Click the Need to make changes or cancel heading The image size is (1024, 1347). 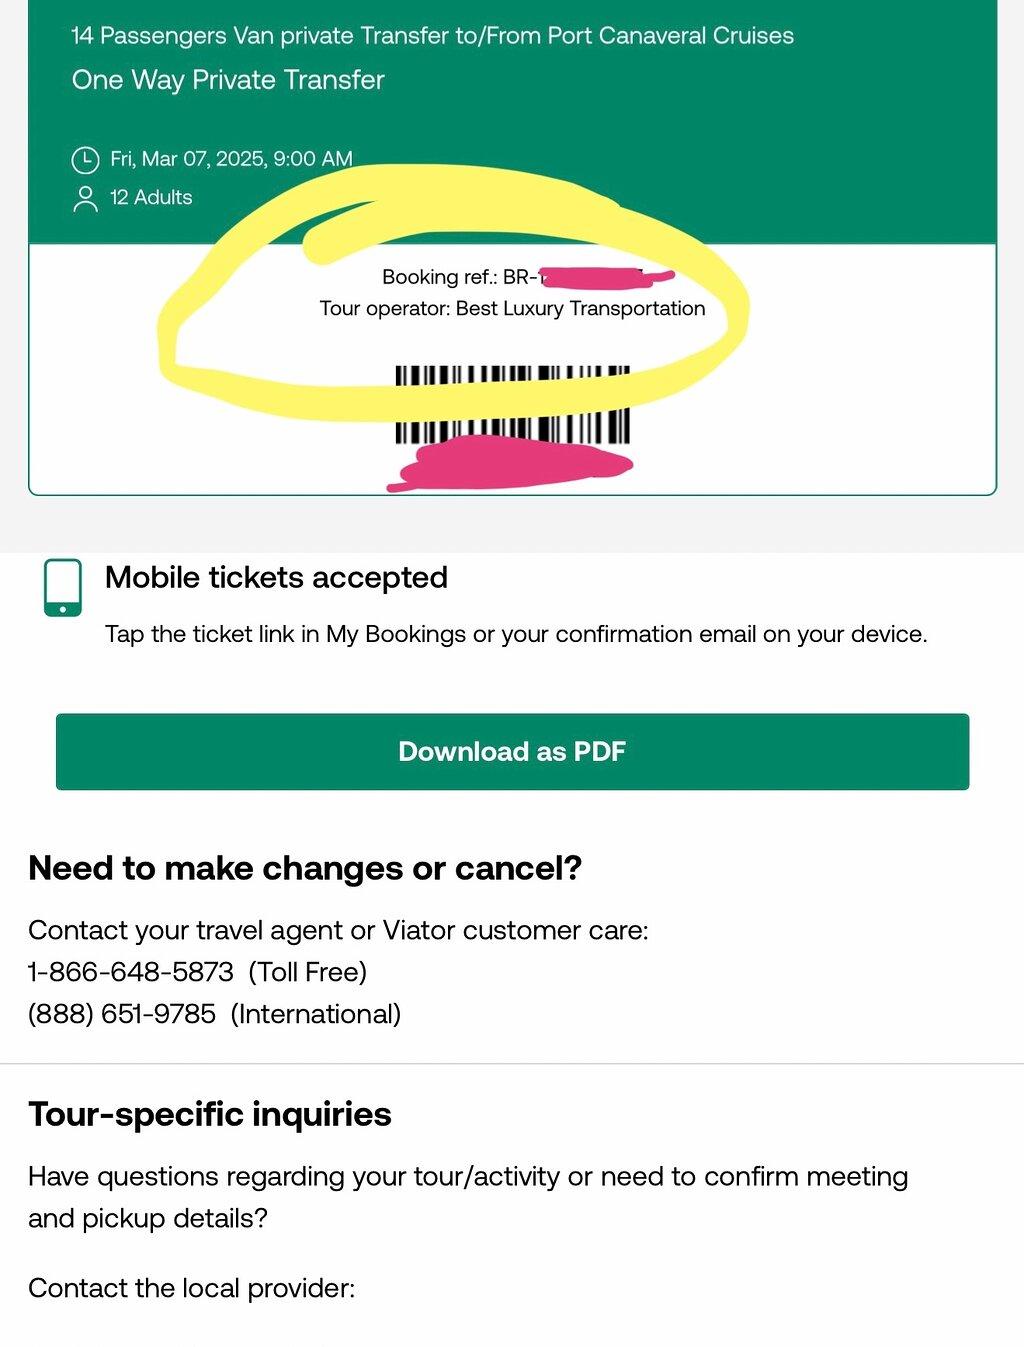305,868
